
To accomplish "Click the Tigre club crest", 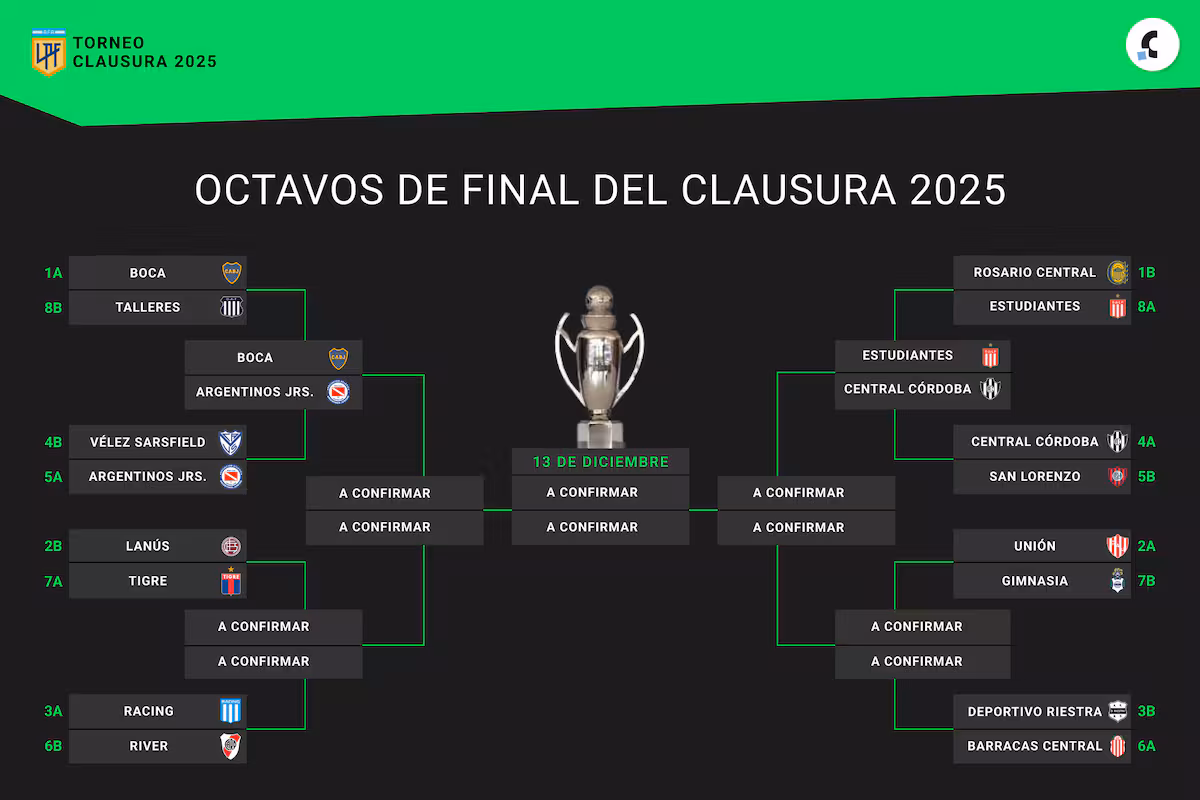I will click(231, 582).
